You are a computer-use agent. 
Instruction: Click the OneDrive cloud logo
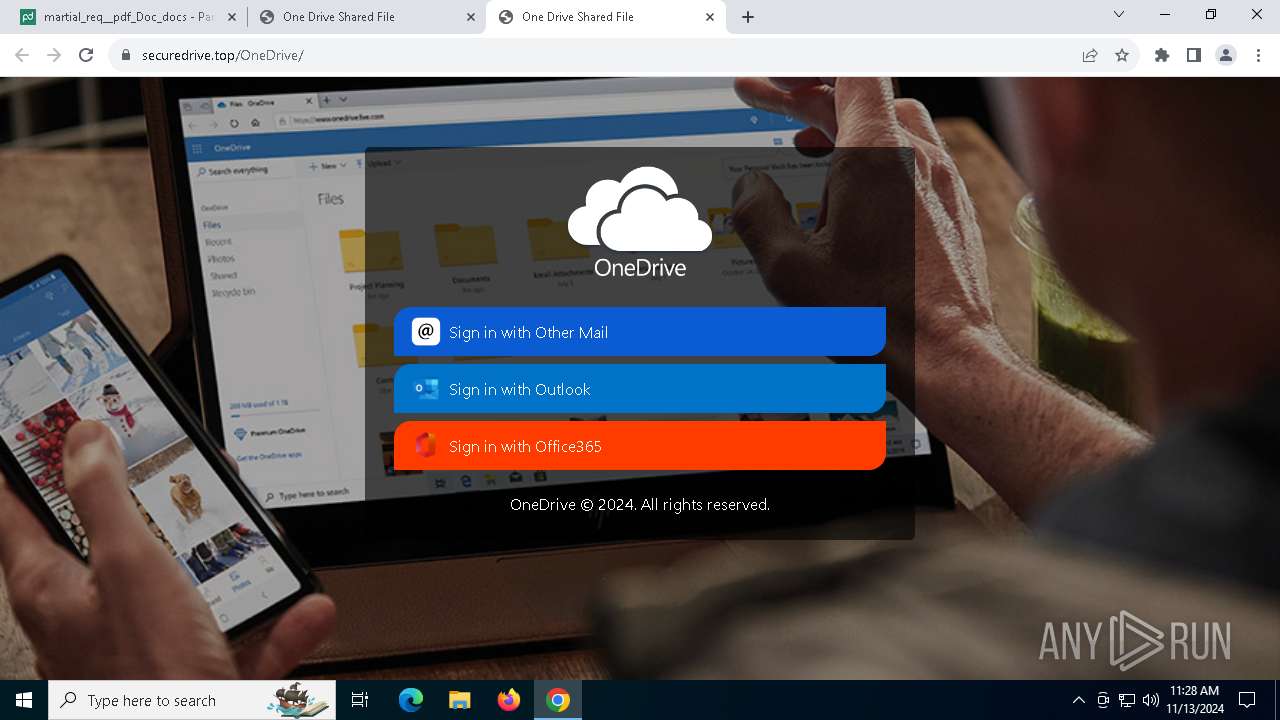640,221
